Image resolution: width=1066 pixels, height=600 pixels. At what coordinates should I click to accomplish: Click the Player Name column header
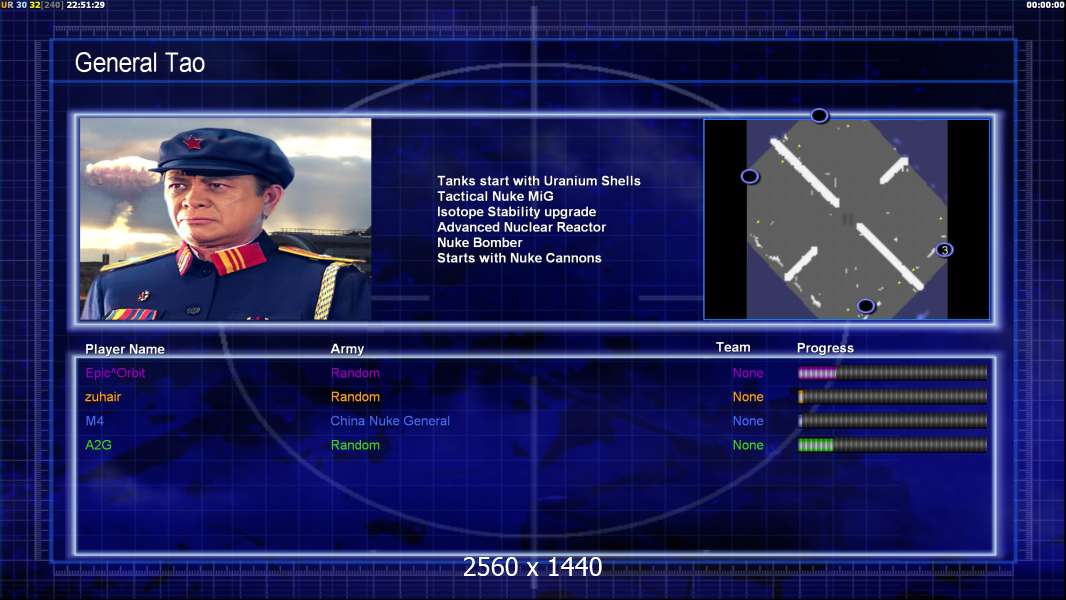click(124, 349)
